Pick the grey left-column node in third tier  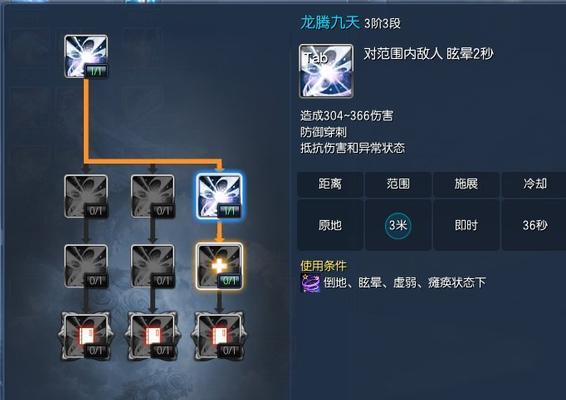(x=86, y=266)
